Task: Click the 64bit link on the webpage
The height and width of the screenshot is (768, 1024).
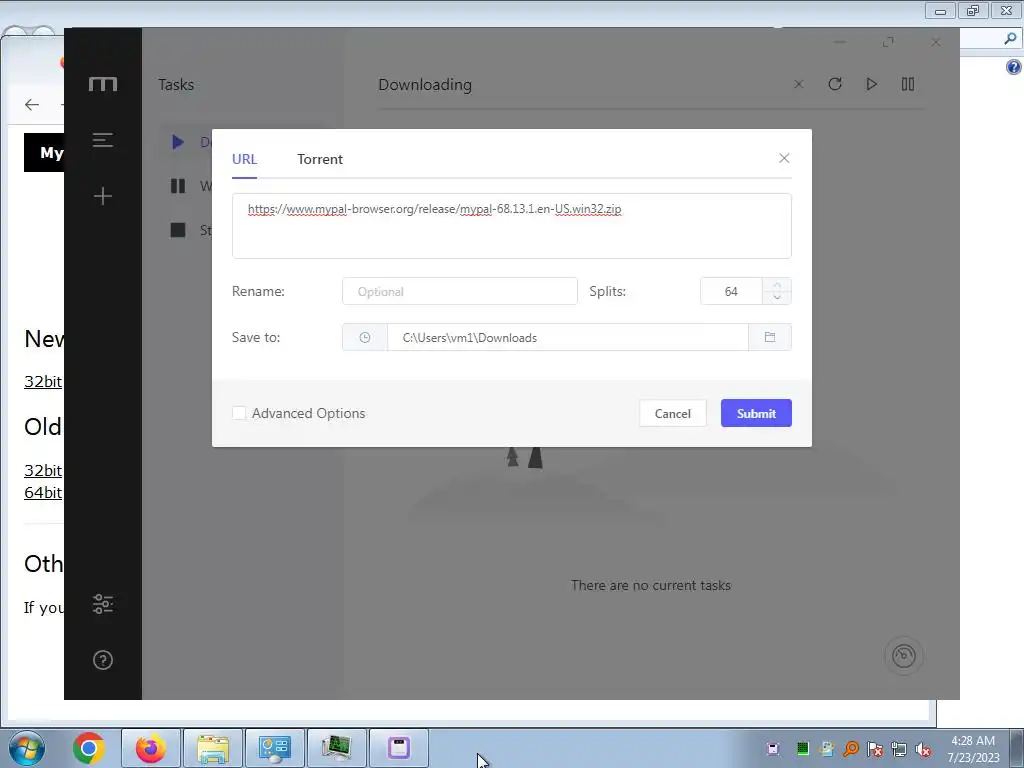Action: click(x=43, y=492)
